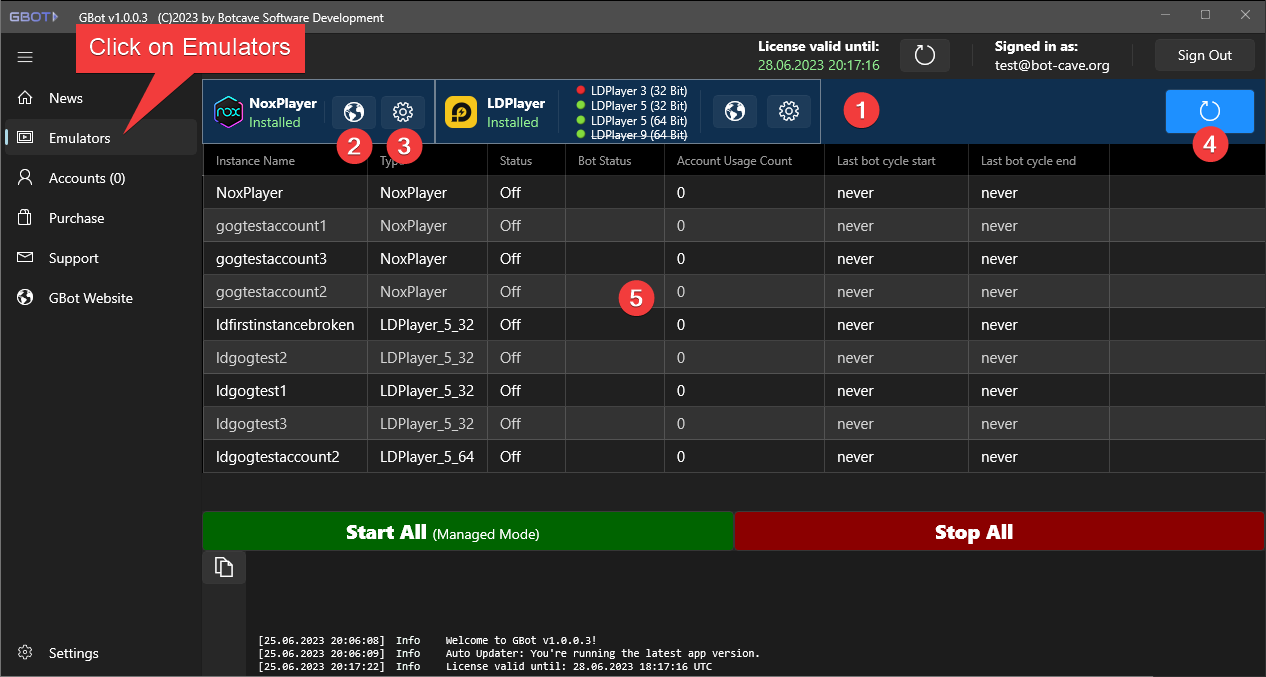Open the Support section
The width and height of the screenshot is (1266, 677).
(x=73, y=257)
